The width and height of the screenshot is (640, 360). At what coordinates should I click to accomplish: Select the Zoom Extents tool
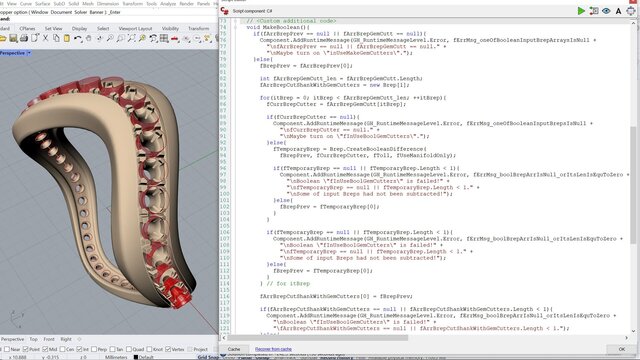pos(131,38)
